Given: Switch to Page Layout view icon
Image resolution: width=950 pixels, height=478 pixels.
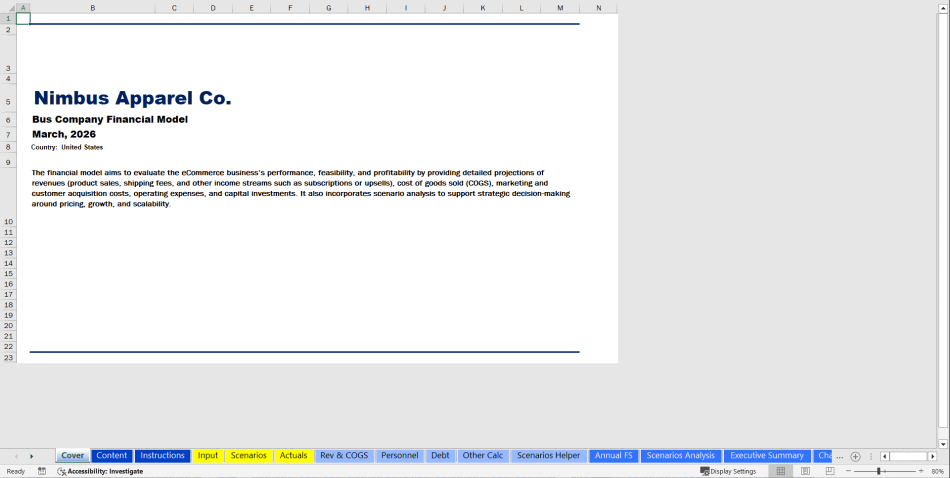Looking at the screenshot, I should [805, 471].
